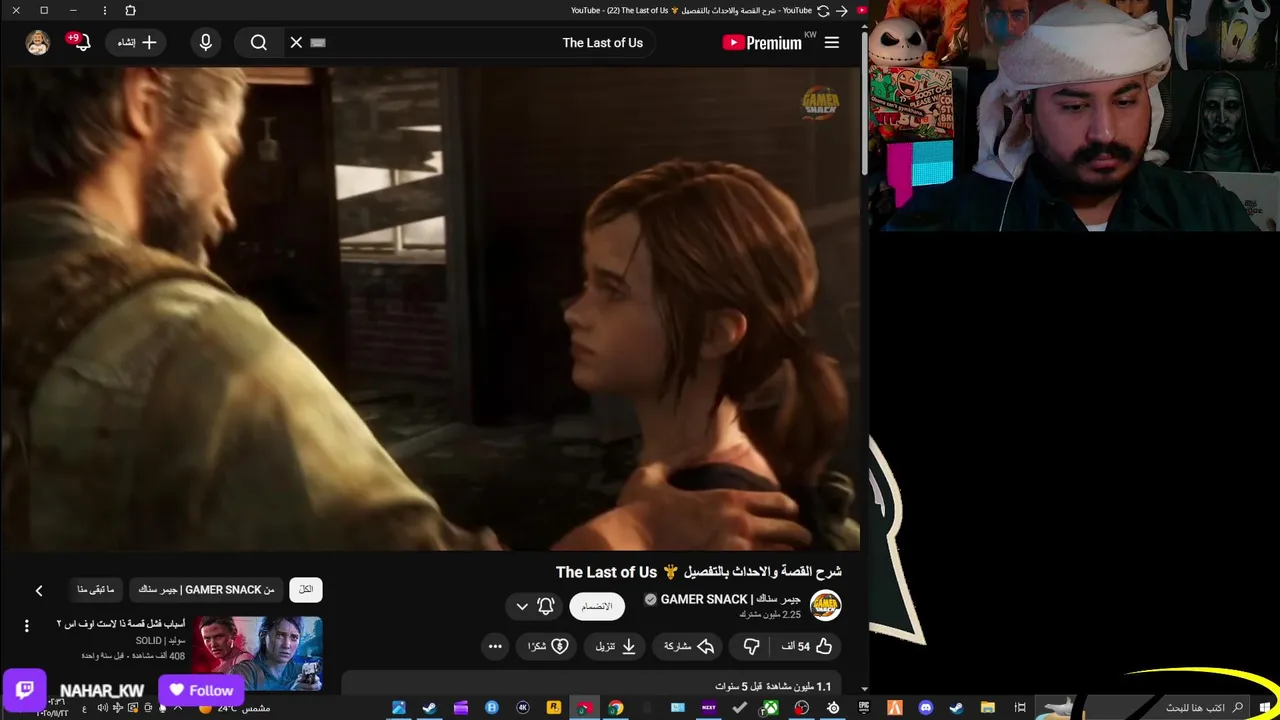Open the notifications bell with 9+ badge
This screenshot has width=1280, height=720.
coord(80,42)
